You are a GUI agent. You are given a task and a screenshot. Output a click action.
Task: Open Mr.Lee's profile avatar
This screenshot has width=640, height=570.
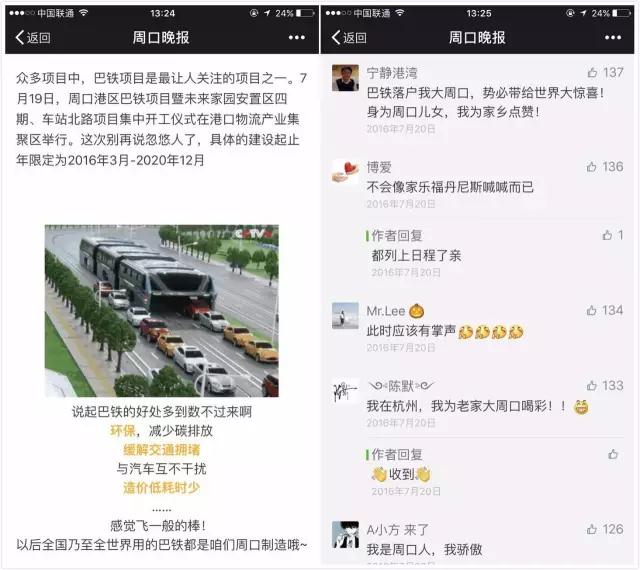pyautogui.click(x=345, y=316)
